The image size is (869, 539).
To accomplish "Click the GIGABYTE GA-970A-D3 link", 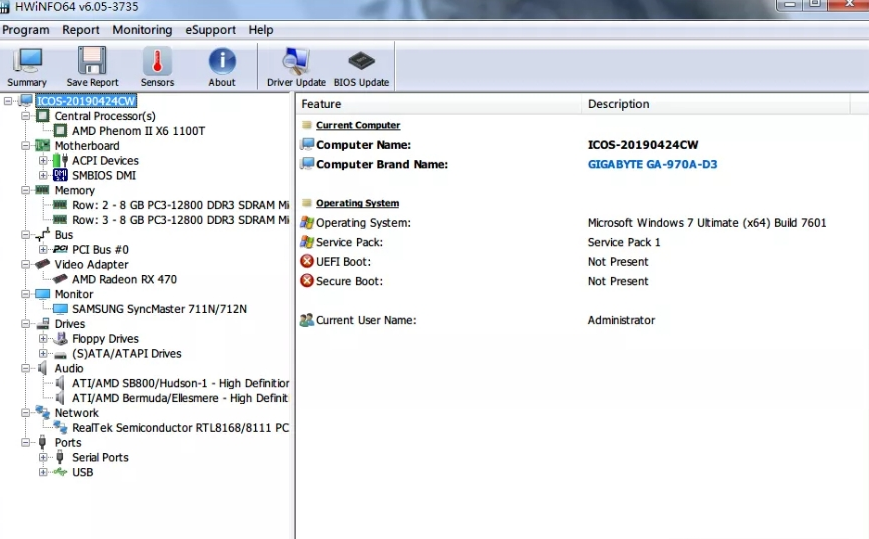I will pyautogui.click(x=652, y=164).
